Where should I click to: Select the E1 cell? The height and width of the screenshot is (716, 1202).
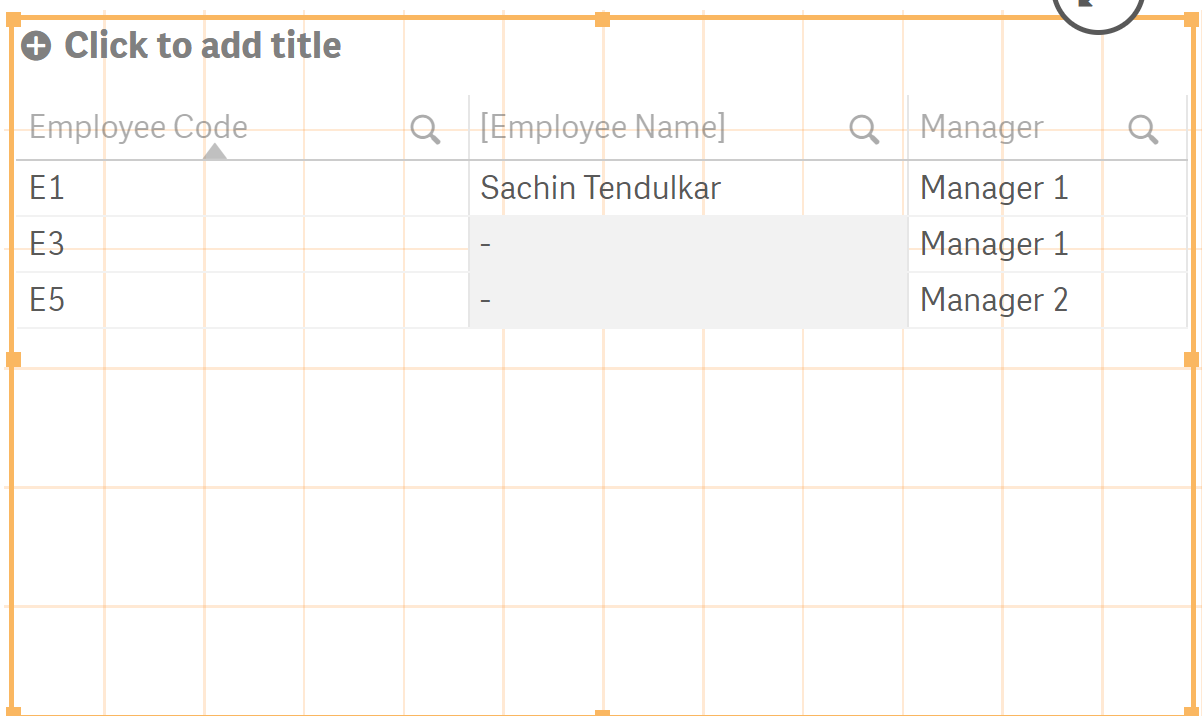click(x=47, y=188)
